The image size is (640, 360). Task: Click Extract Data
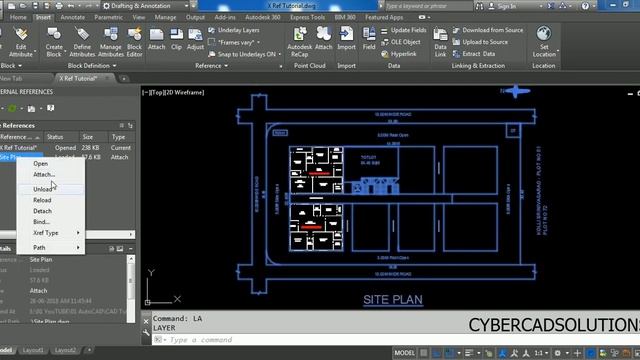point(474,54)
